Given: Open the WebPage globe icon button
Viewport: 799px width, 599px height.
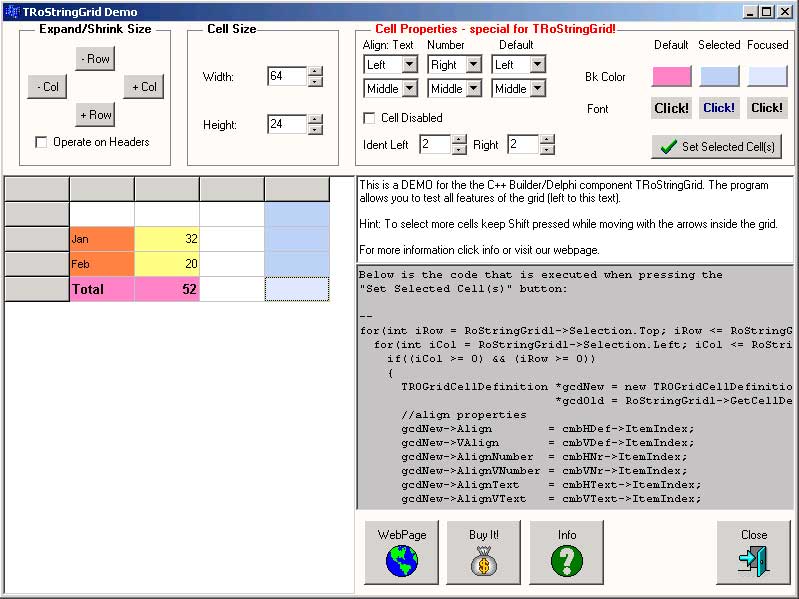Looking at the screenshot, I should [x=402, y=552].
